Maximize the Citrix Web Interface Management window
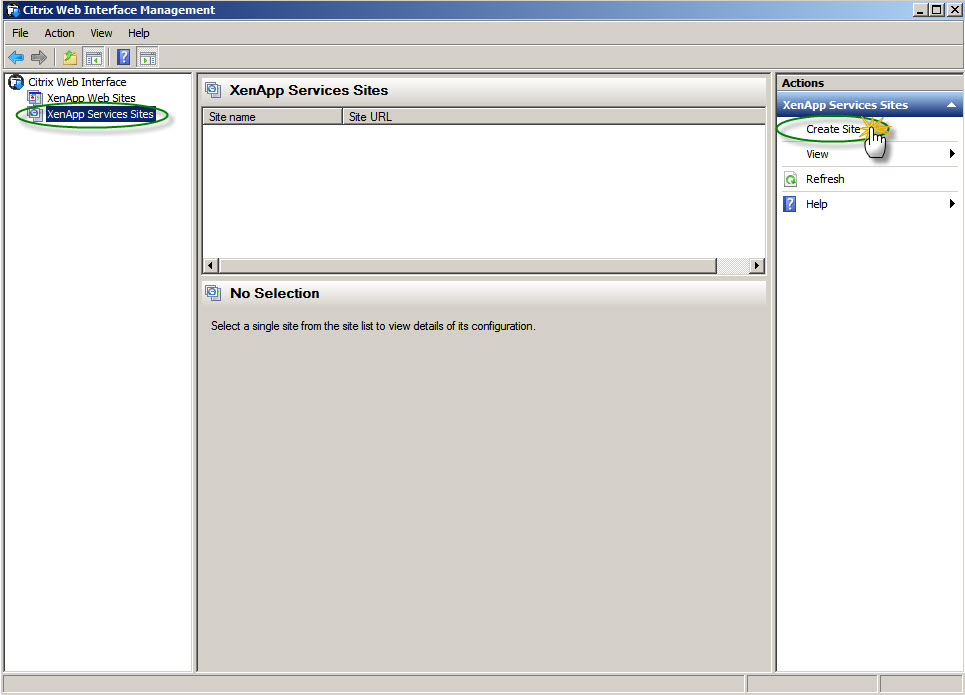The image size is (965, 695). (x=936, y=10)
